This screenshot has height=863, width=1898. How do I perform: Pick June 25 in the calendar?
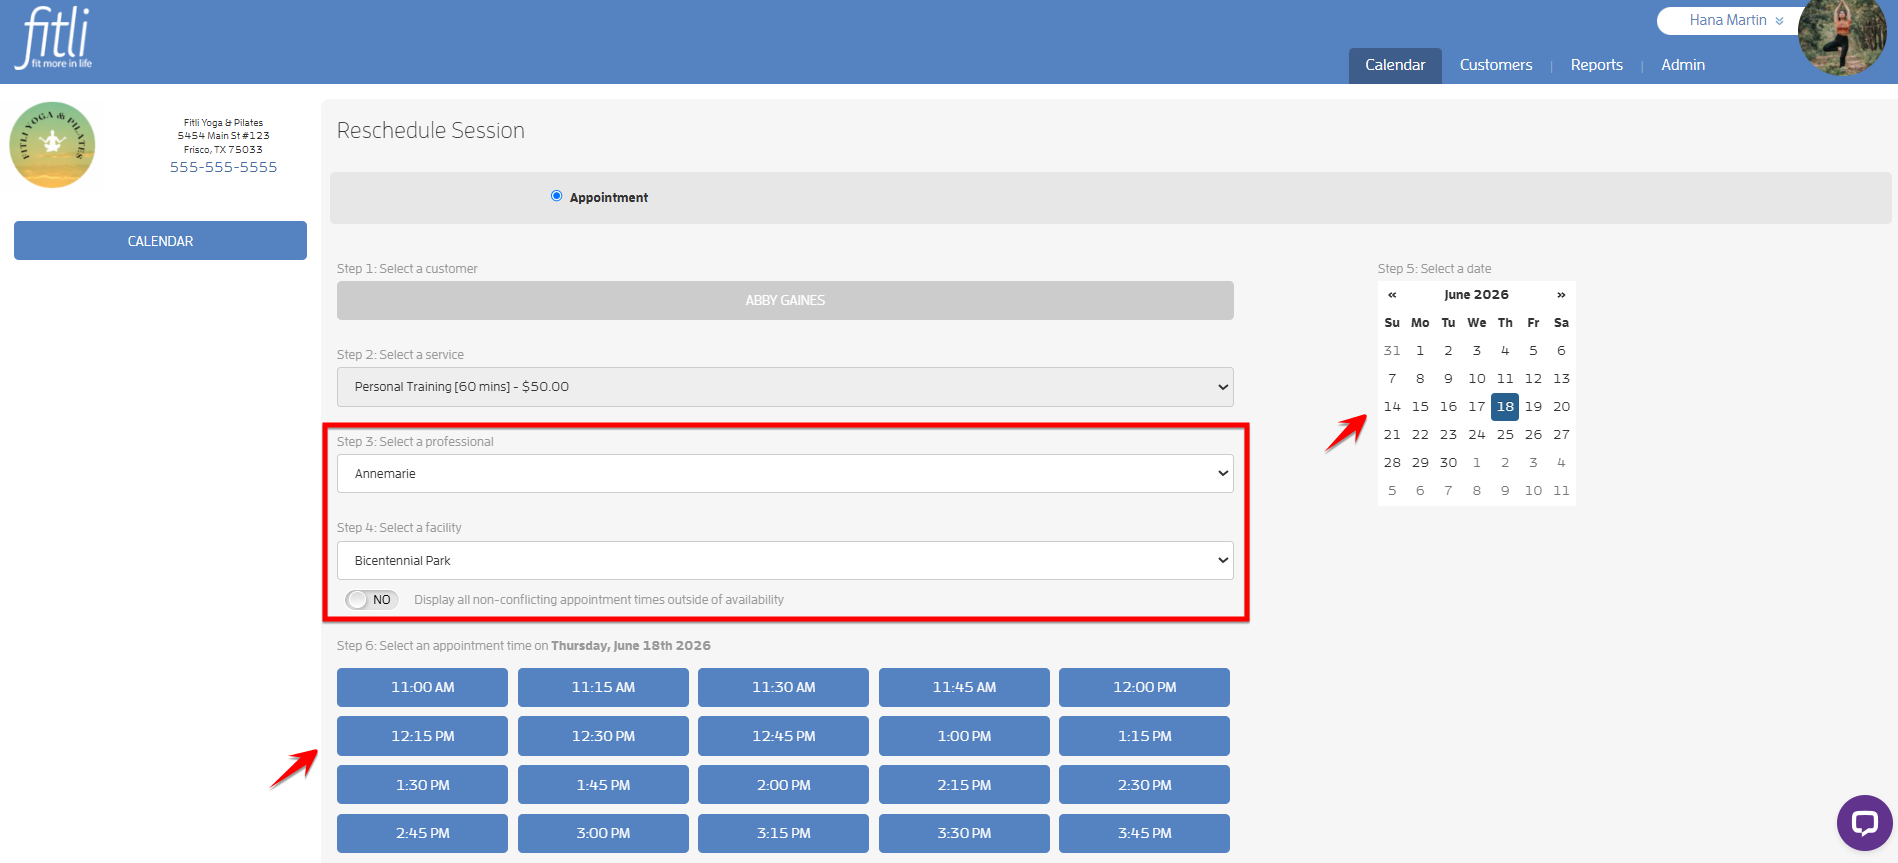(x=1505, y=435)
